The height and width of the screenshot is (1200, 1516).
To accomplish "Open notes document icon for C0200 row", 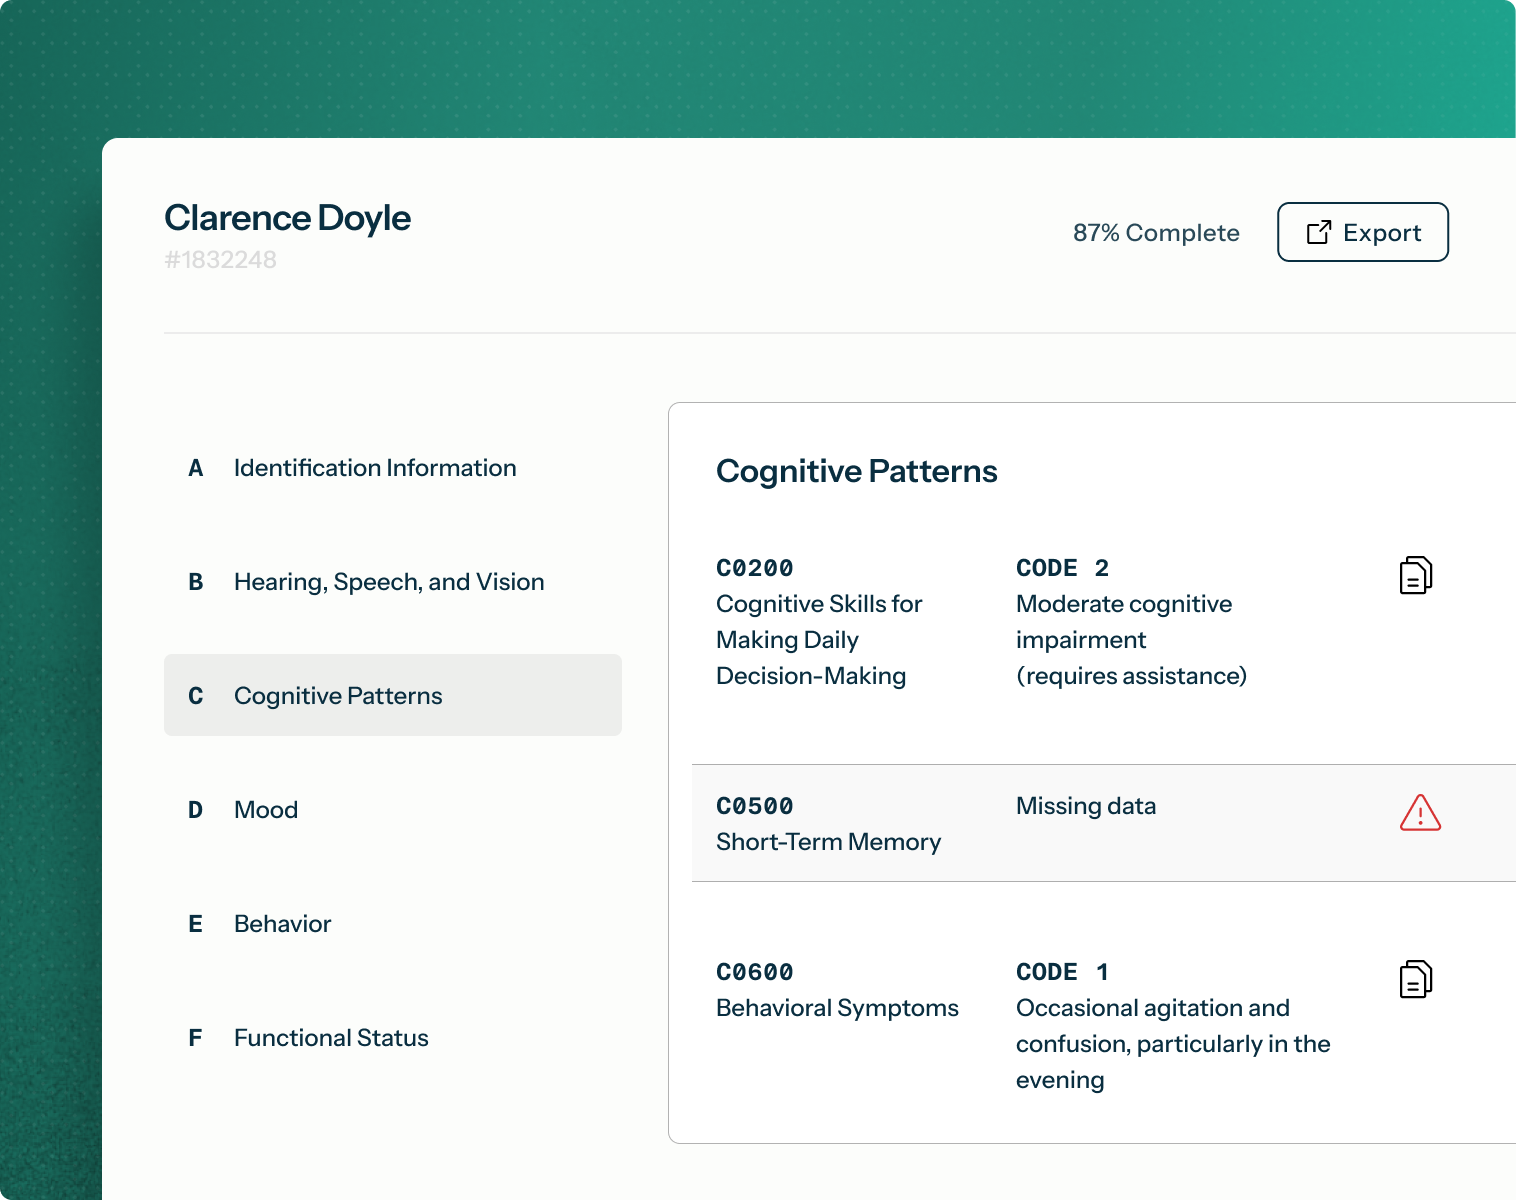I will (x=1416, y=575).
